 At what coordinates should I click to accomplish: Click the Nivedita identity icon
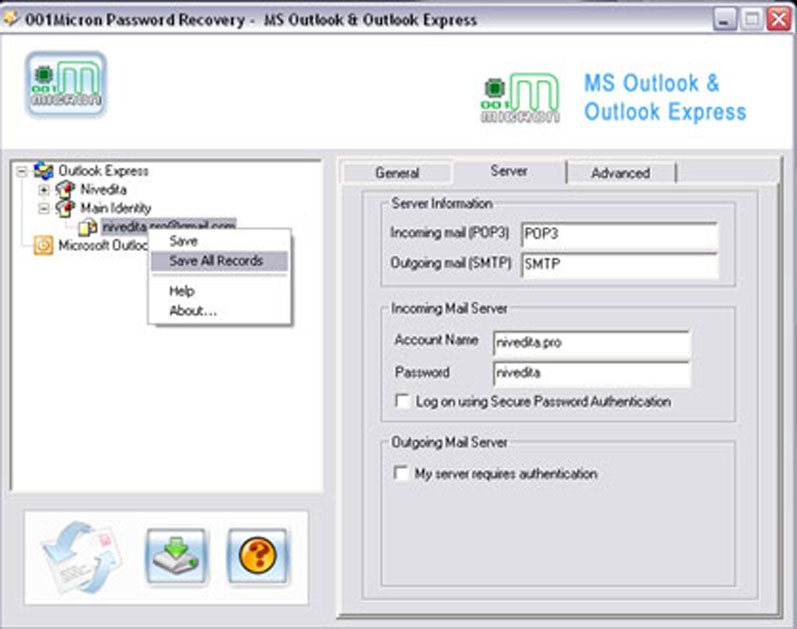click(x=65, y=190)
